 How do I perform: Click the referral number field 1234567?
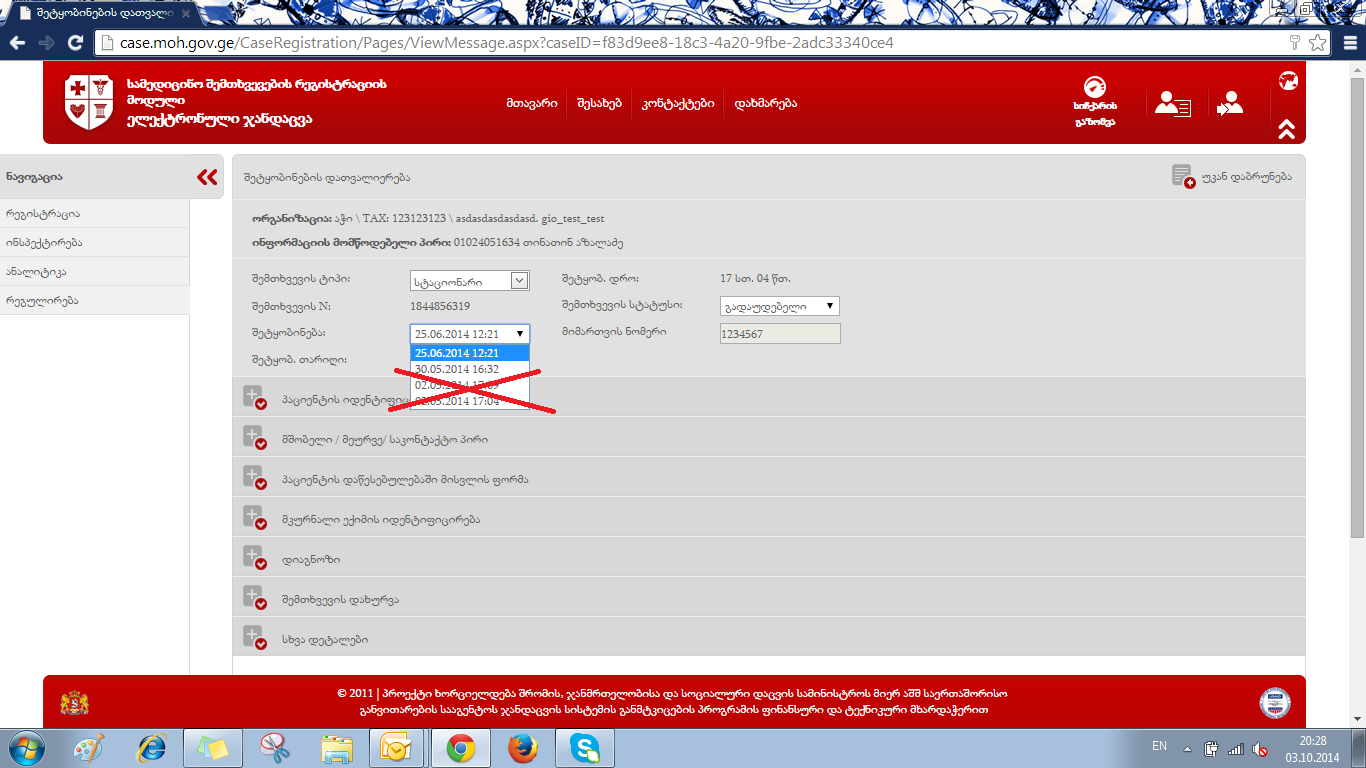tap(779, 334)
